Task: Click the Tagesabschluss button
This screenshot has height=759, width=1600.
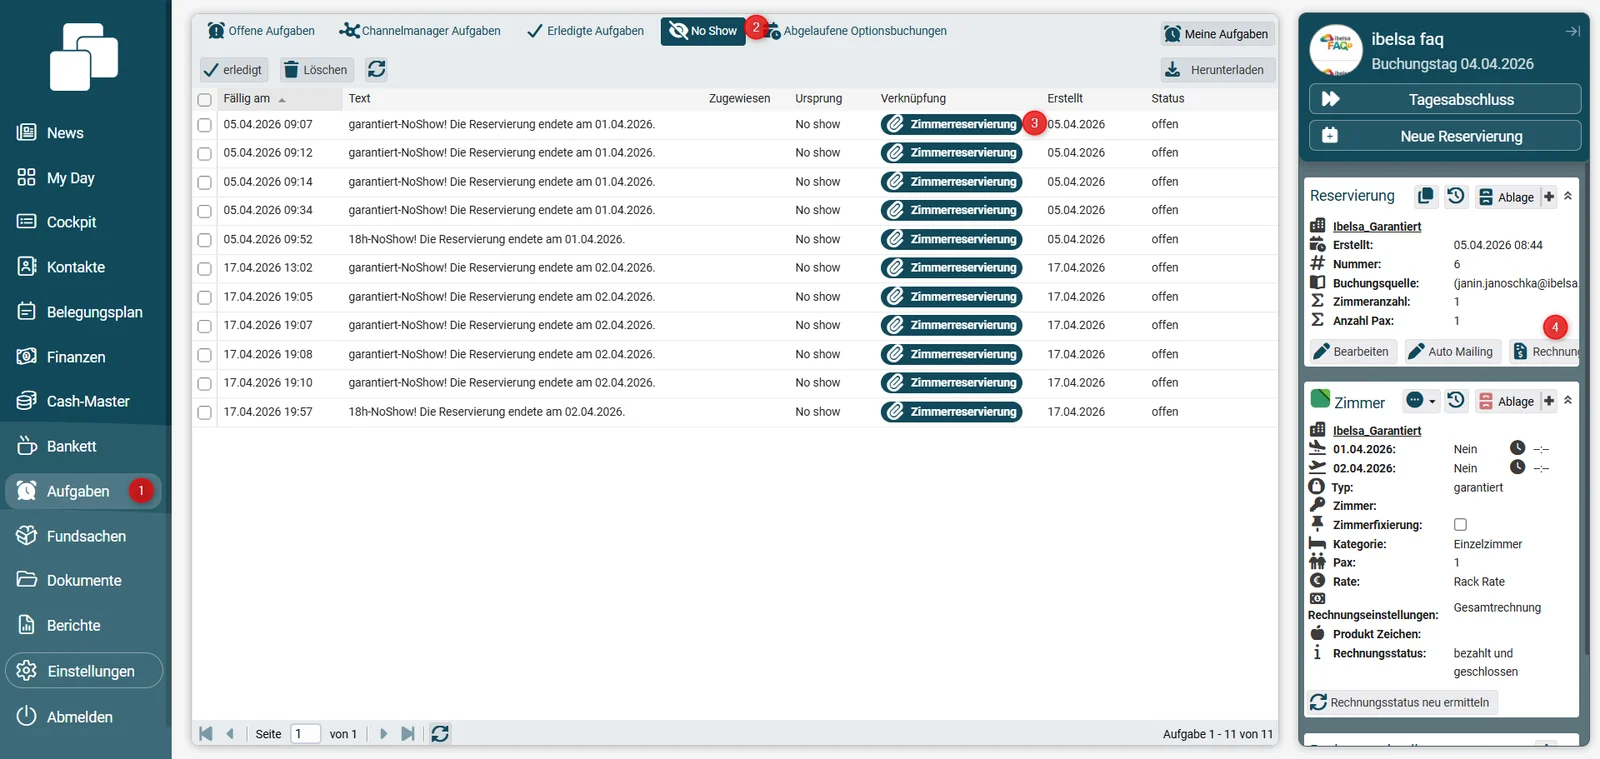Action: click(1444, 99)
